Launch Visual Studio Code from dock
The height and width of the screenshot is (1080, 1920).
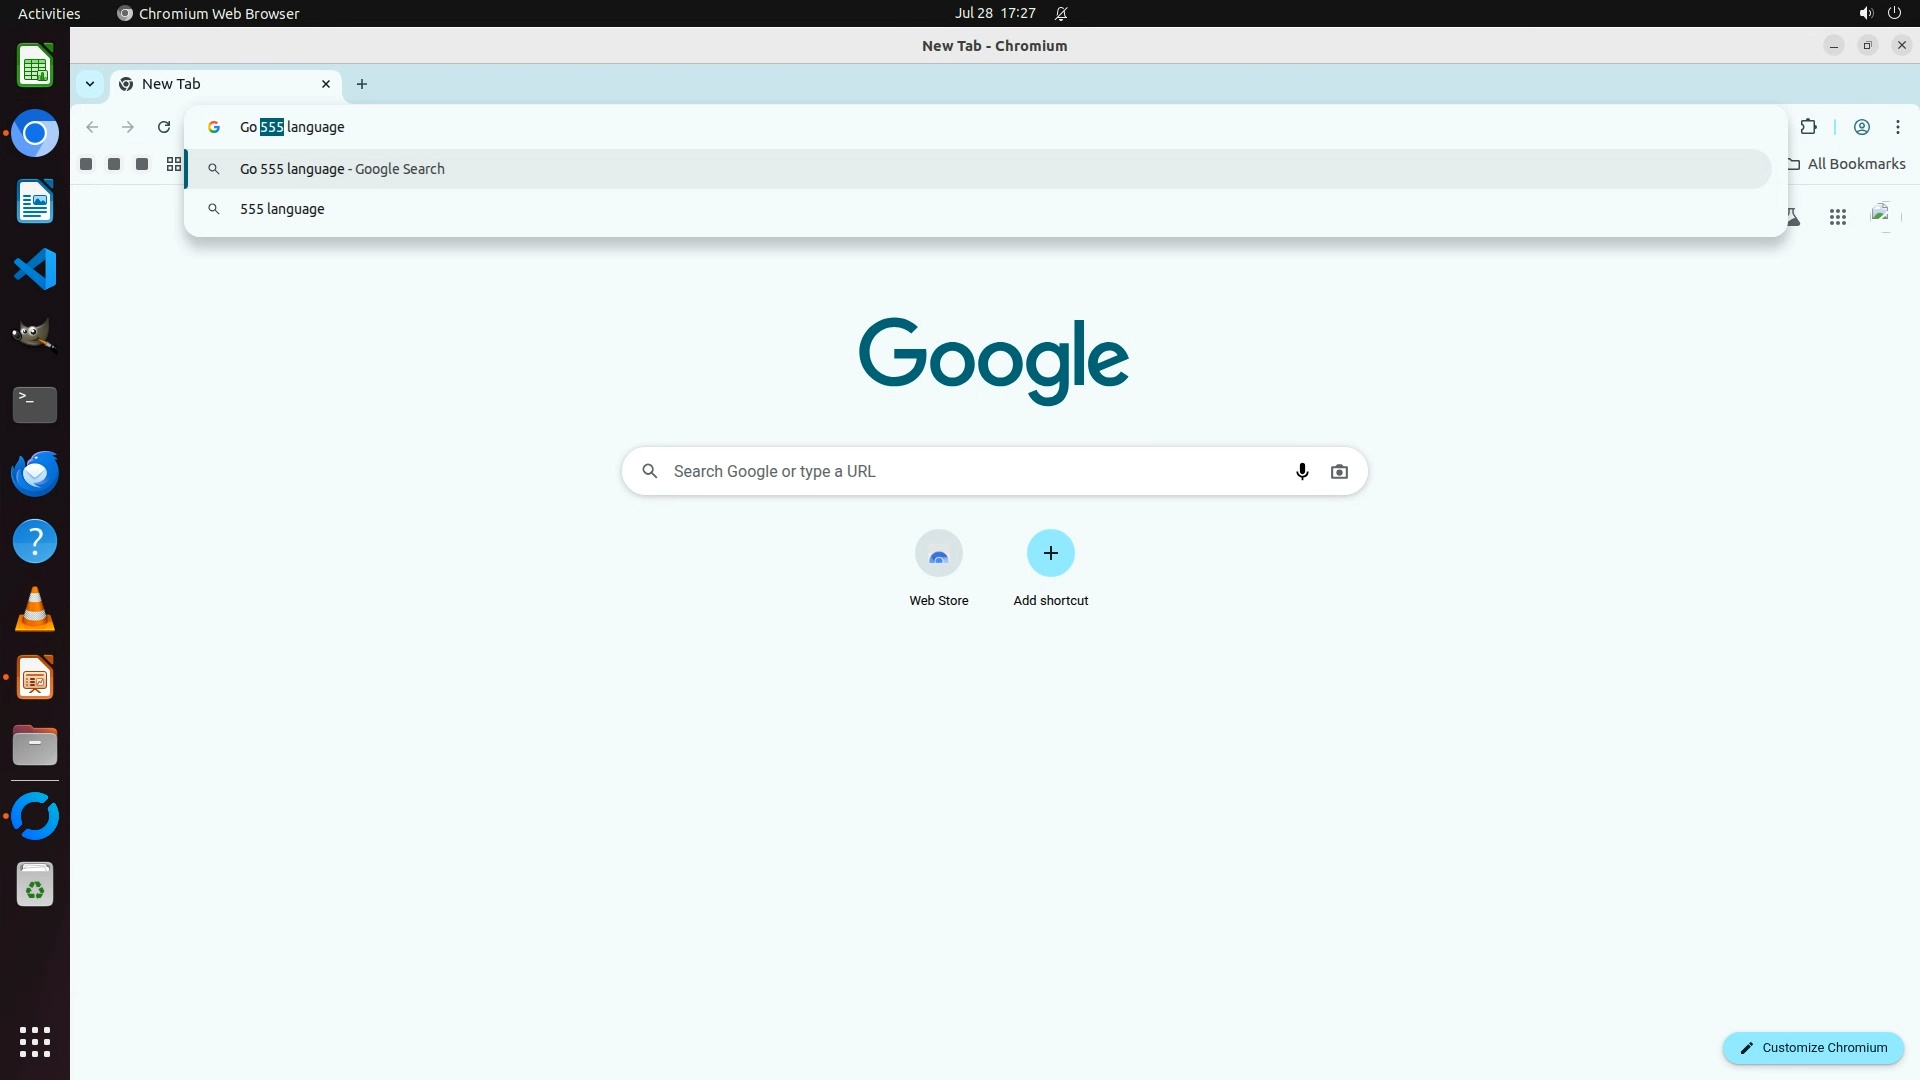pos(35,269)
